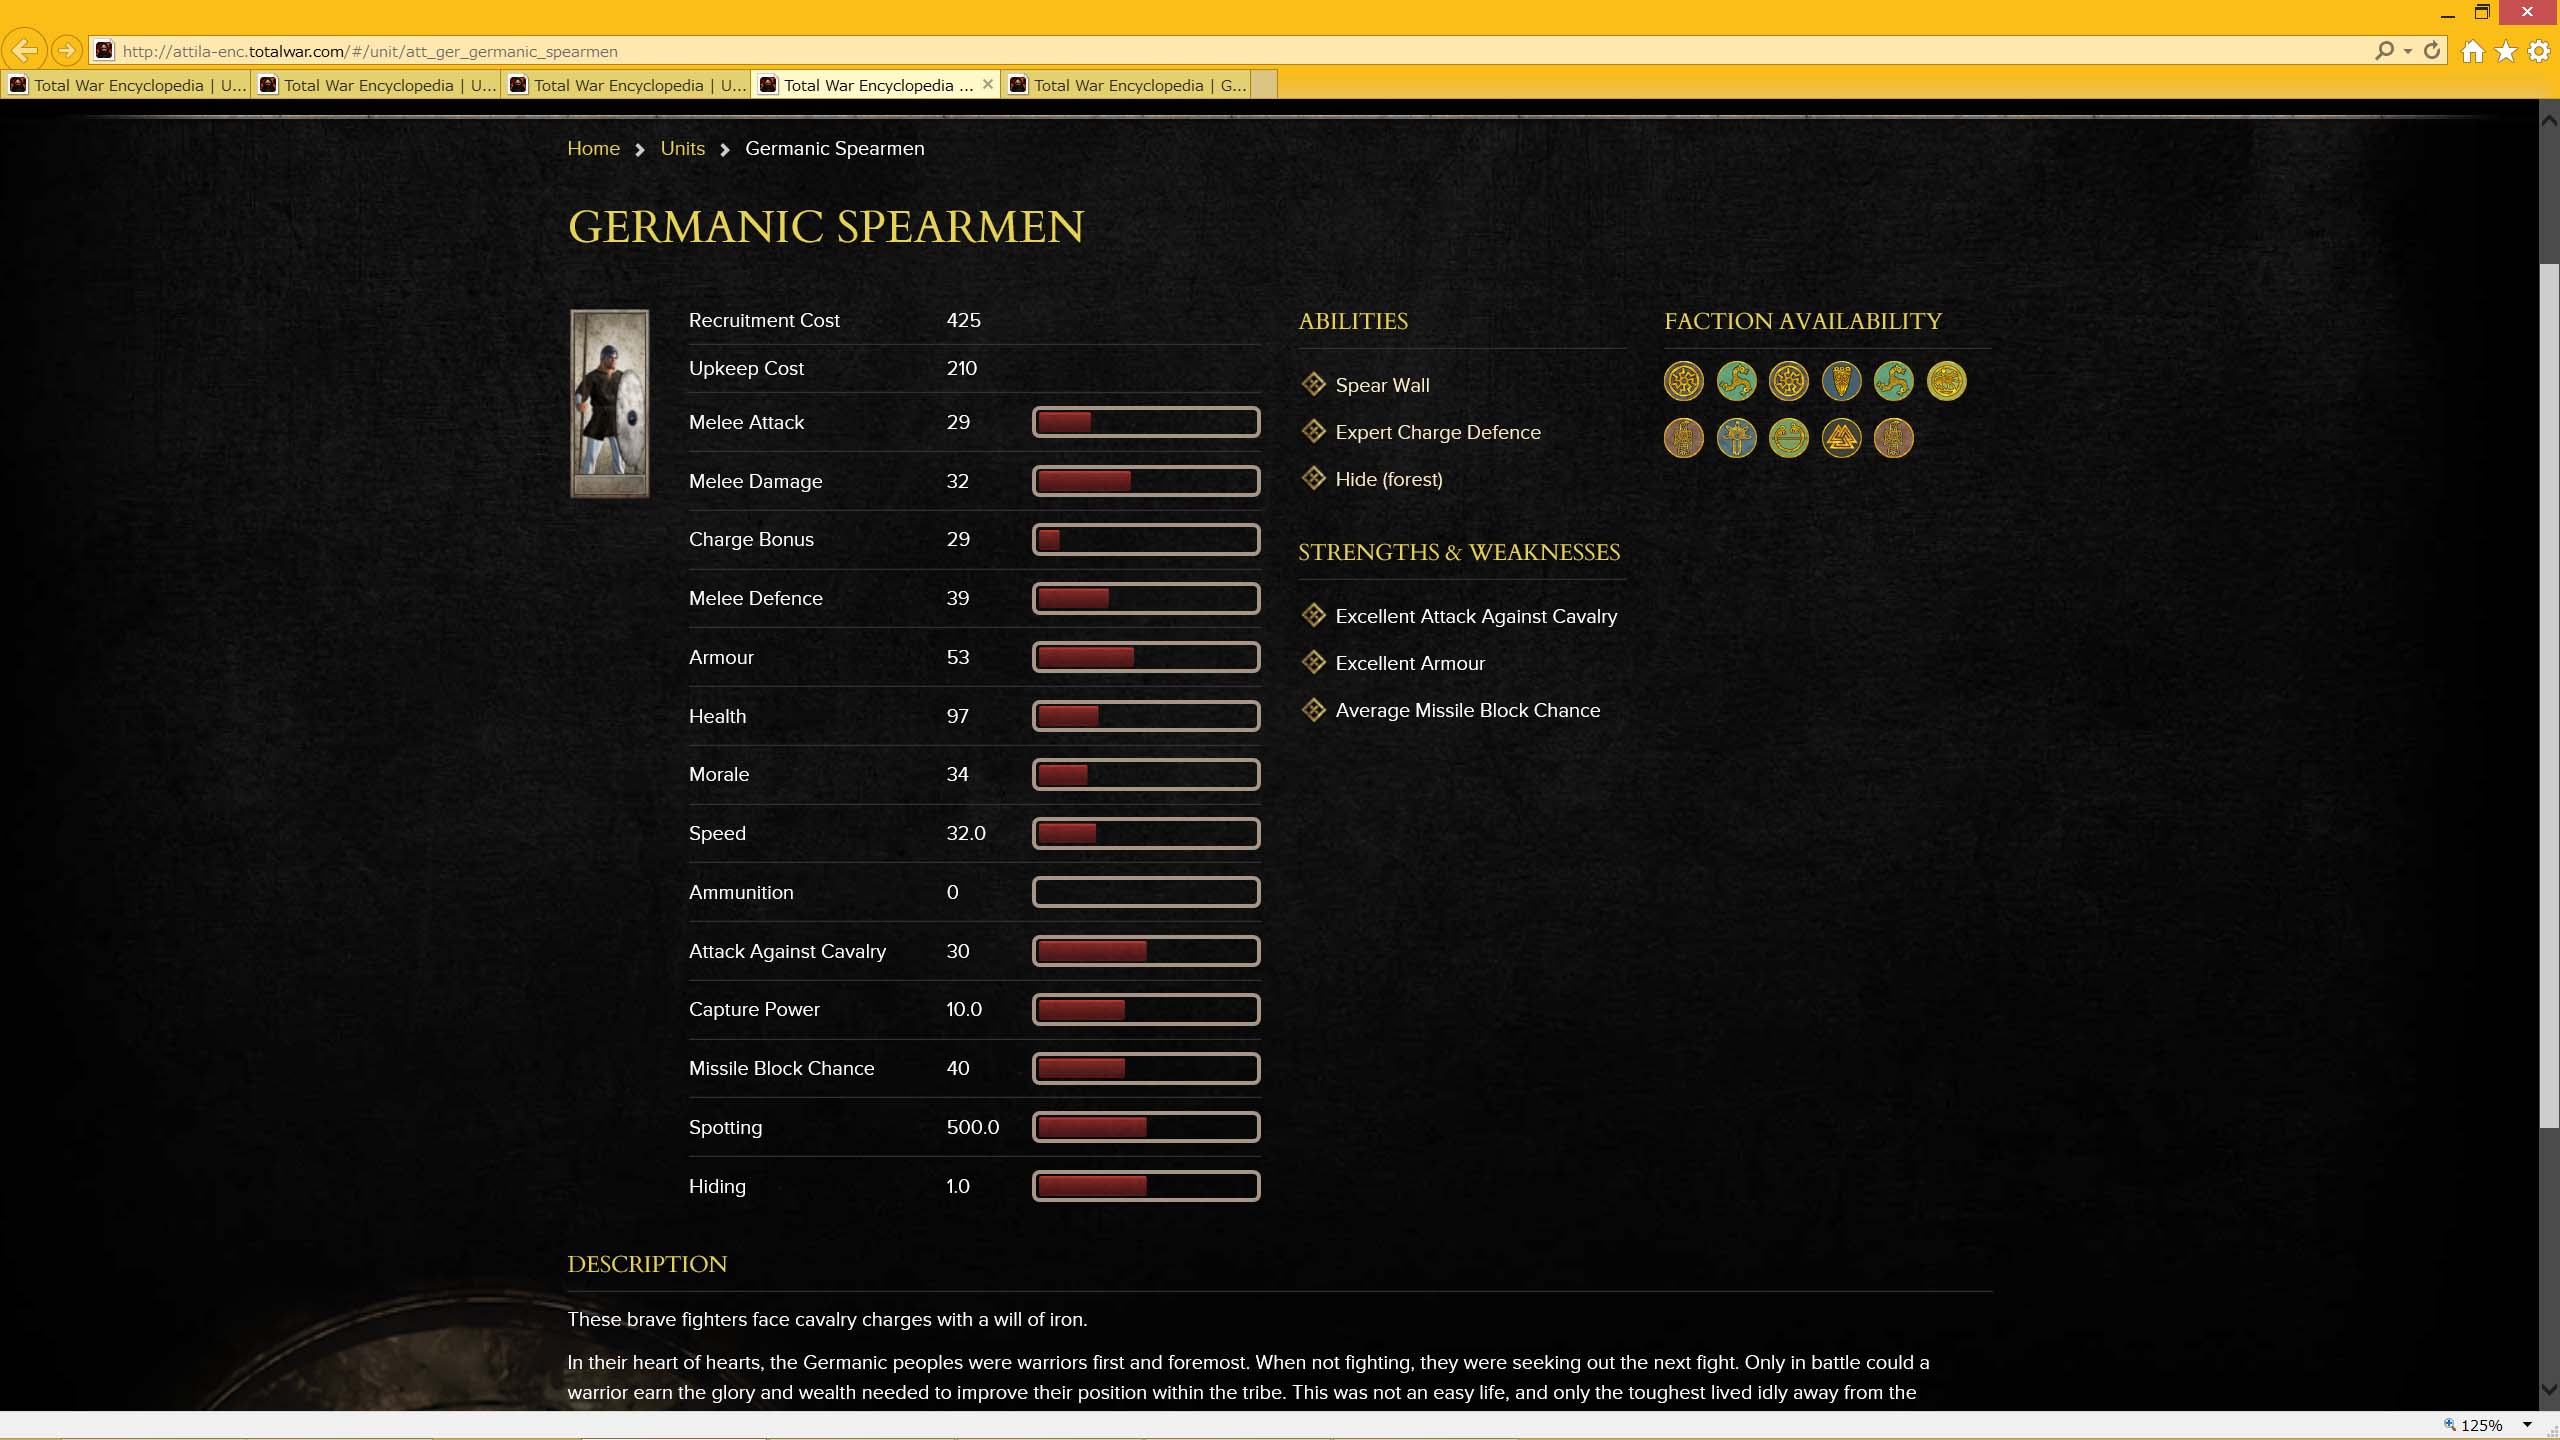This screenshot has height=1440, width=2560.
Task: Click the page scrollbar down arrow
Action: click(2549, 1390)
